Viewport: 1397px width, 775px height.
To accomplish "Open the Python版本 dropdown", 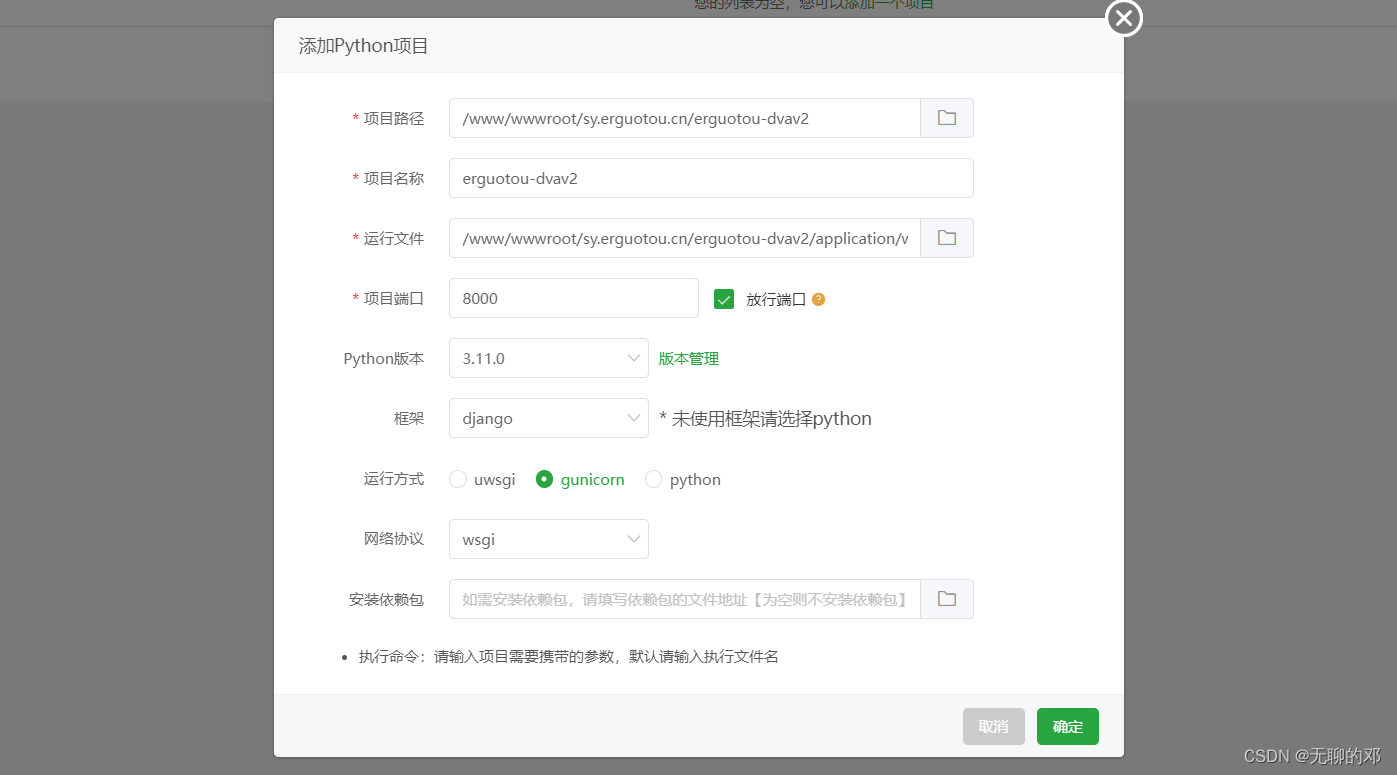I will point(548,358).
